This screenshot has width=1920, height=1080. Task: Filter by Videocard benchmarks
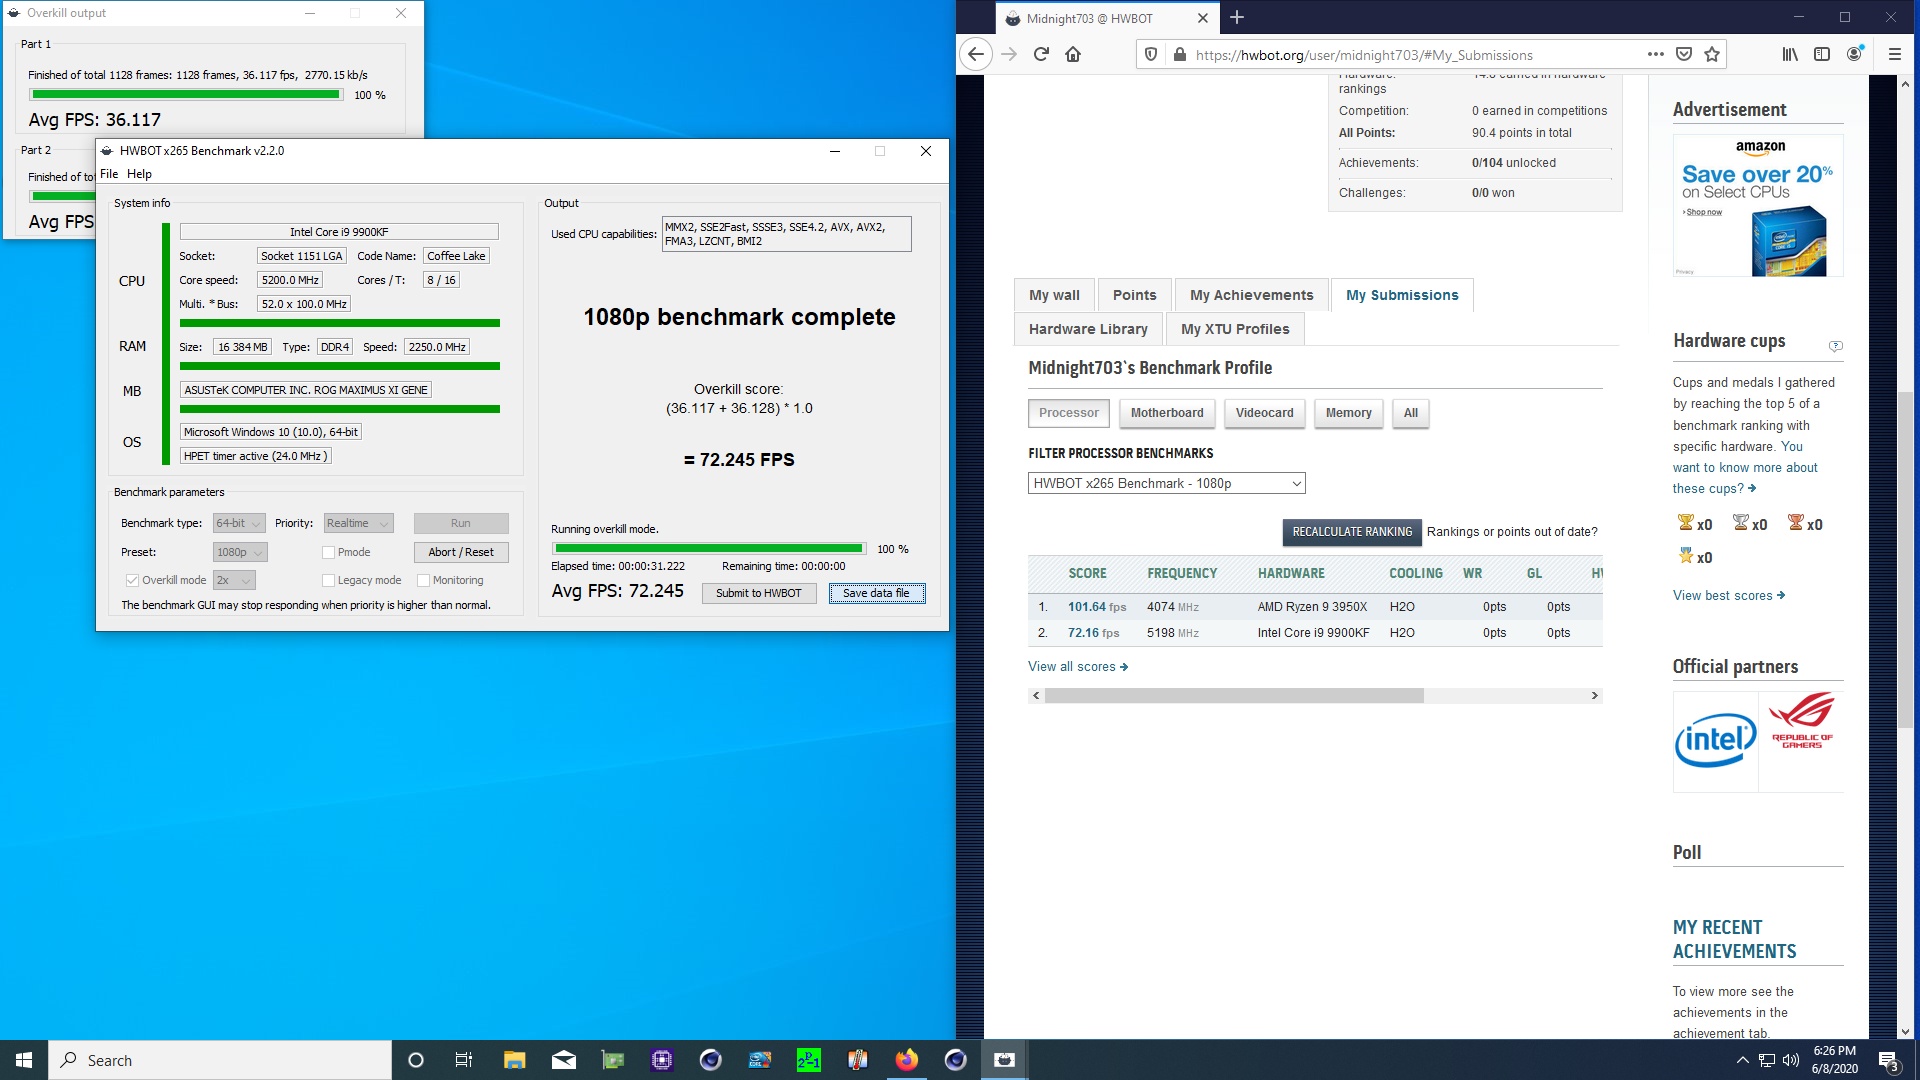click(1264, 413)
